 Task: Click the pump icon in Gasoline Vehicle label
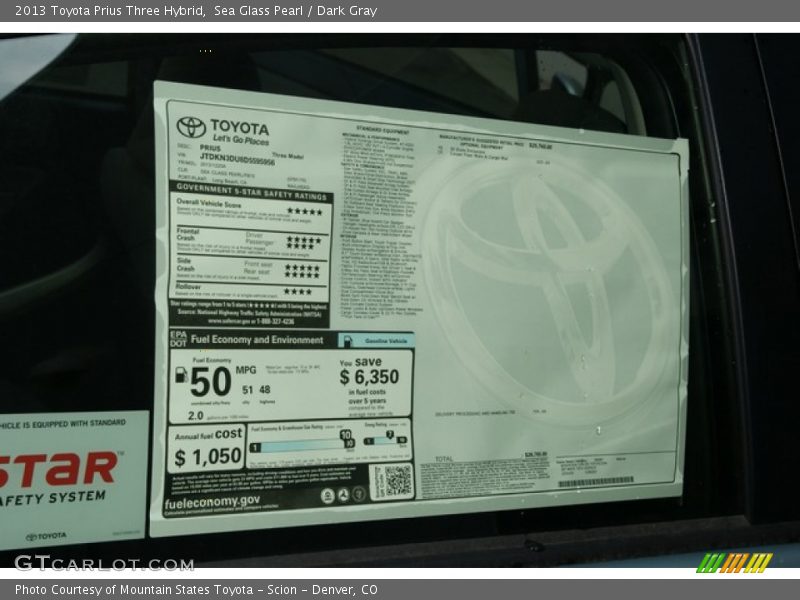tap(347, 340)
